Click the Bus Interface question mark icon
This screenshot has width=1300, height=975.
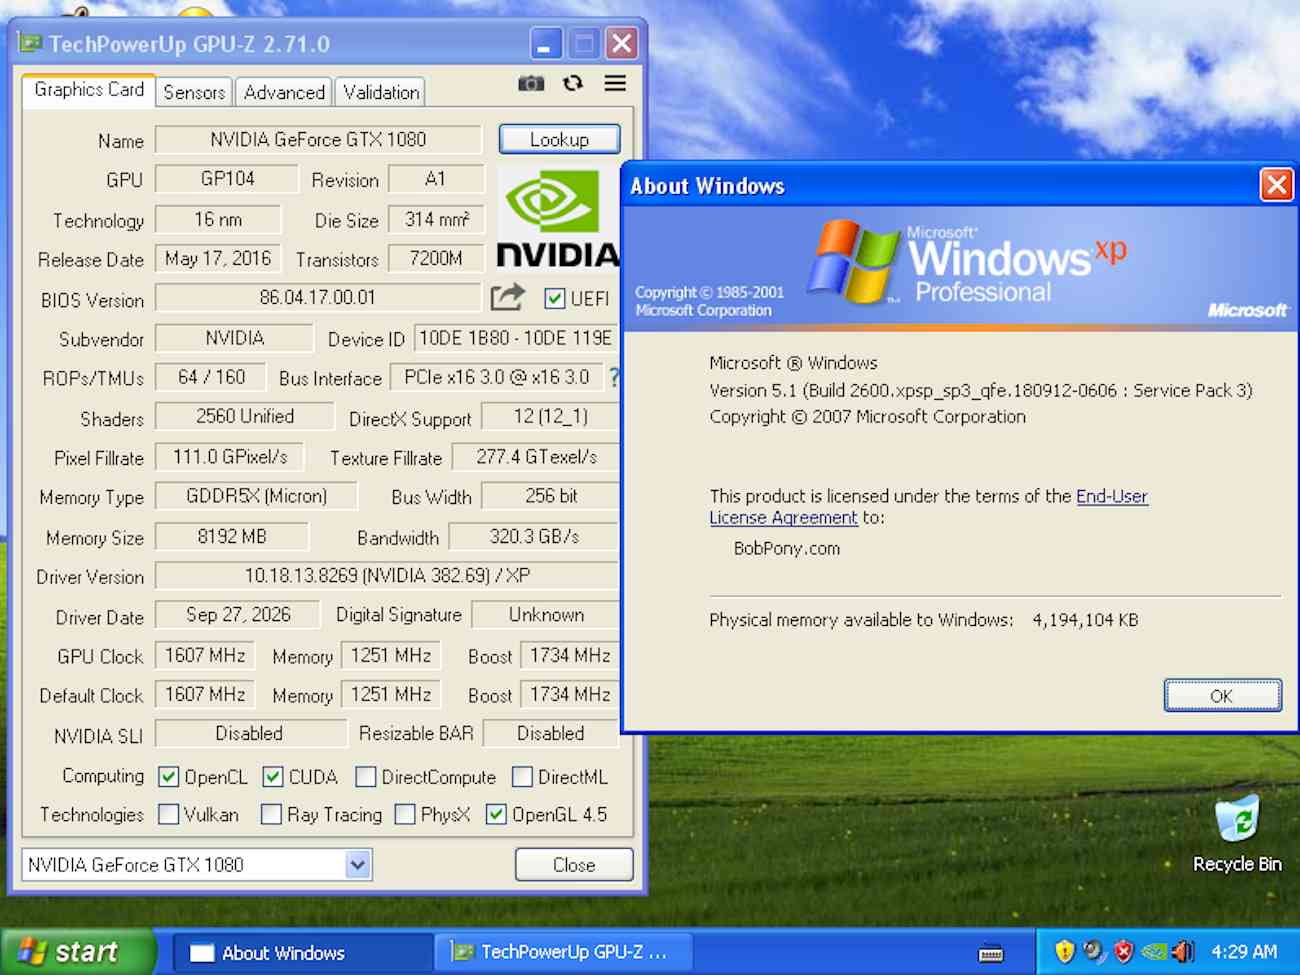(614, 378)
